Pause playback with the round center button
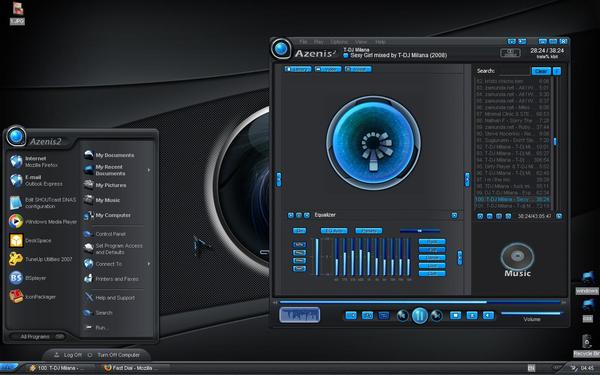The height and width of the screenshot is (375, 600). point(419,316)
